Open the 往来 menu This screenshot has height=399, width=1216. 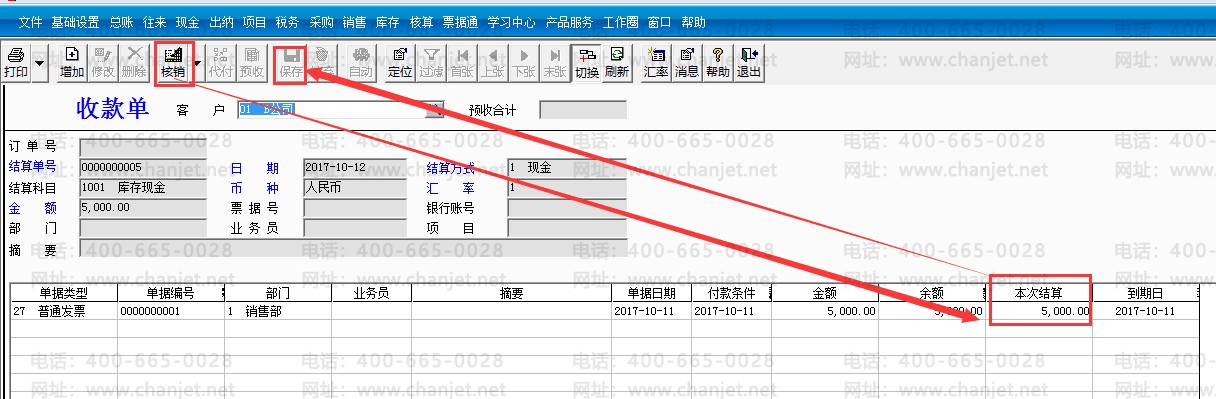pyautogui.click(x=154, y=22)
